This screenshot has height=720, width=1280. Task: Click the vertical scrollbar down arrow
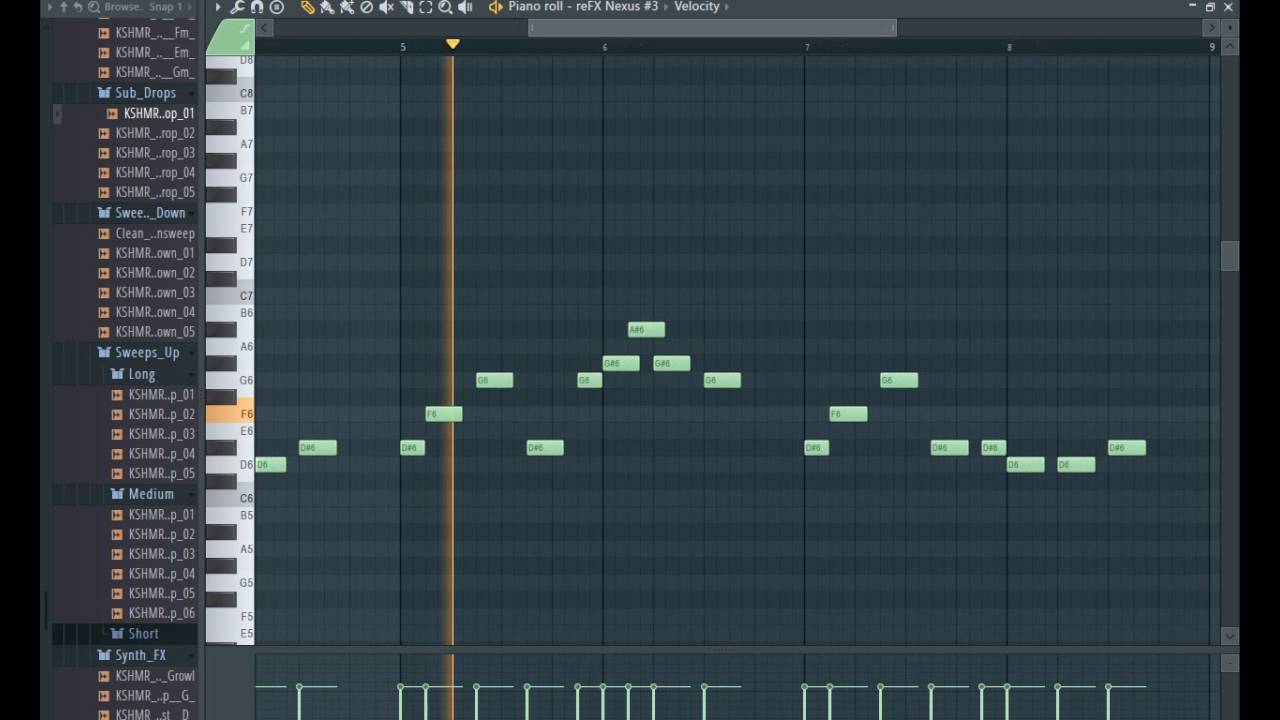(1230, 636)
